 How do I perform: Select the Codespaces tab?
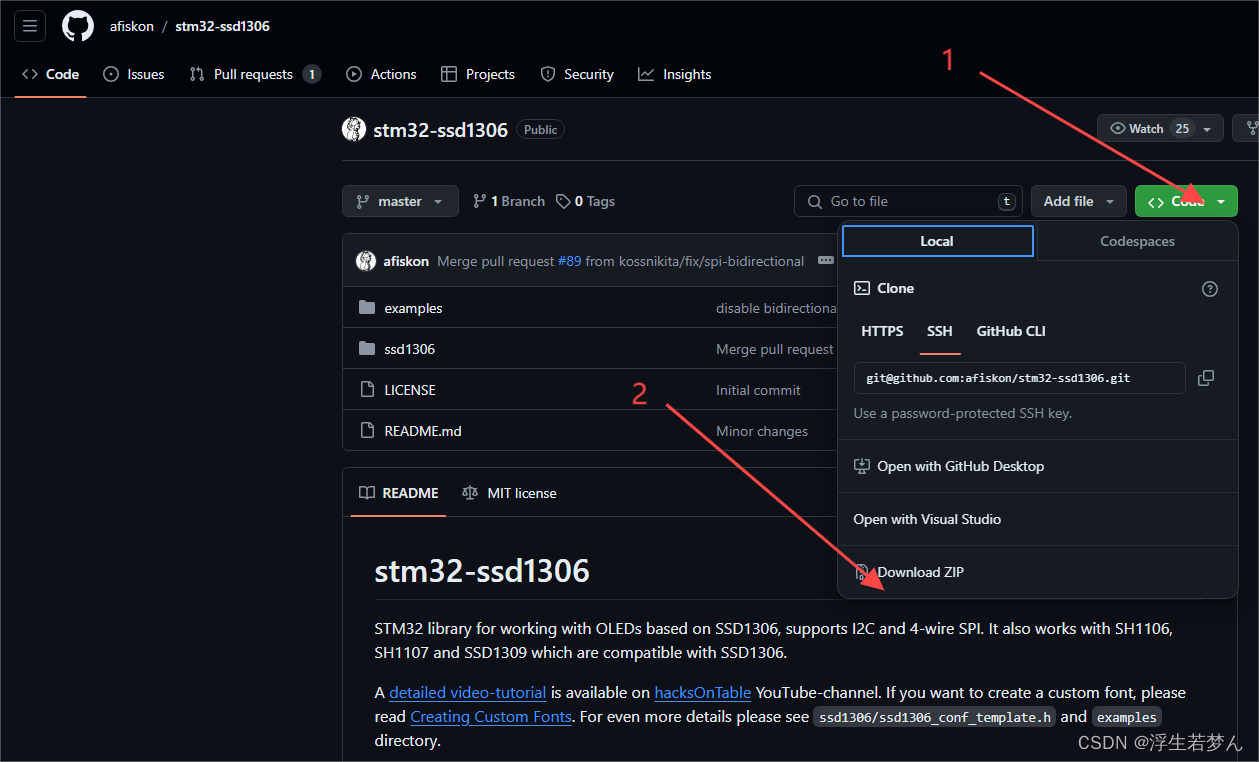click(1137, 241)
